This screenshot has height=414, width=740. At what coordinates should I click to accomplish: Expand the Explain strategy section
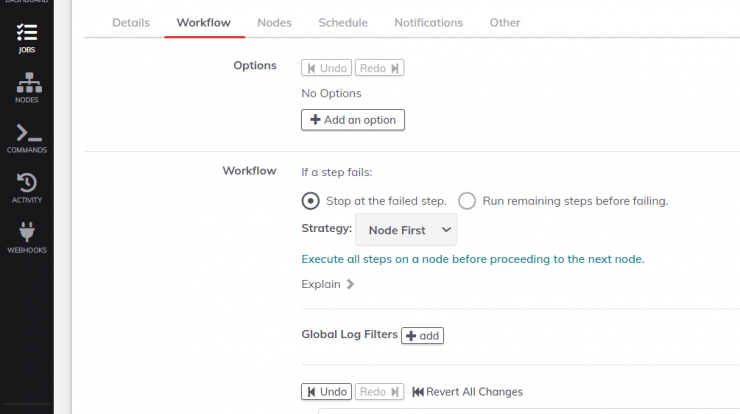click(328, 284)
